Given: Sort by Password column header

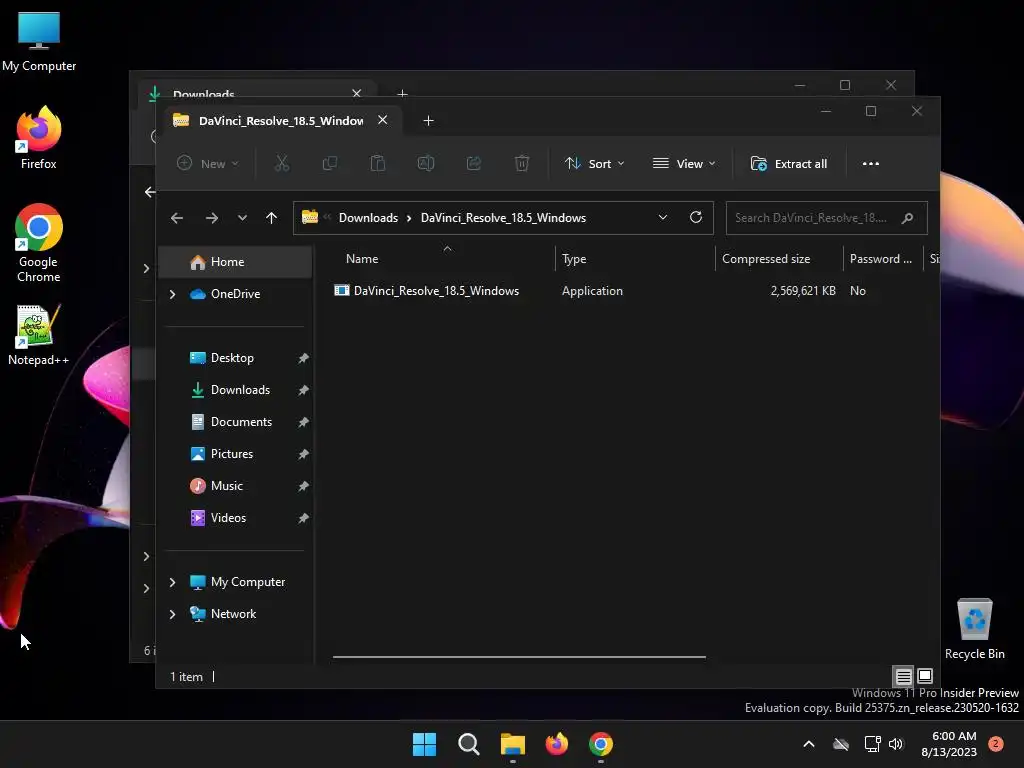Looking at the screenshot, I should (882, 259).
